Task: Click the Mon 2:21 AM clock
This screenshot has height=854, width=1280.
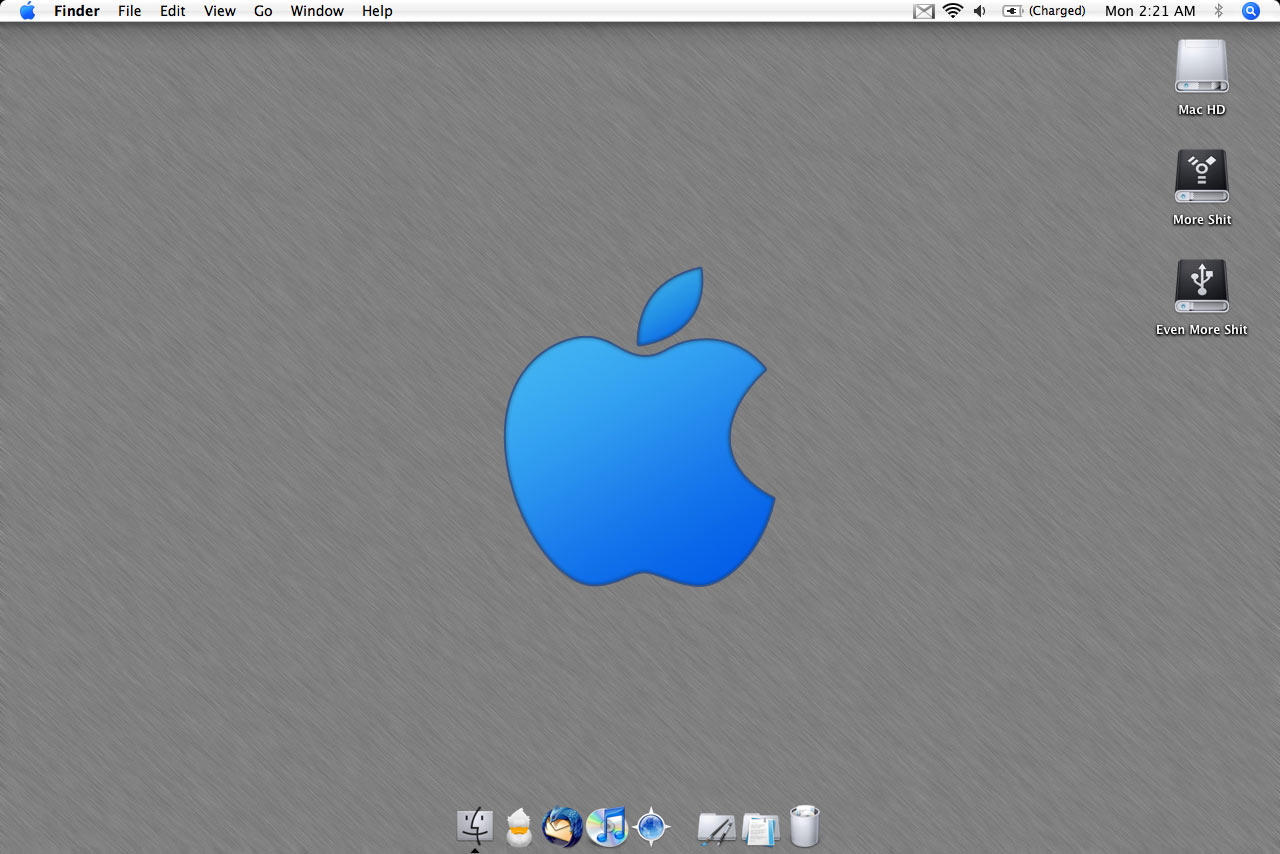Action: point(1150,11)
